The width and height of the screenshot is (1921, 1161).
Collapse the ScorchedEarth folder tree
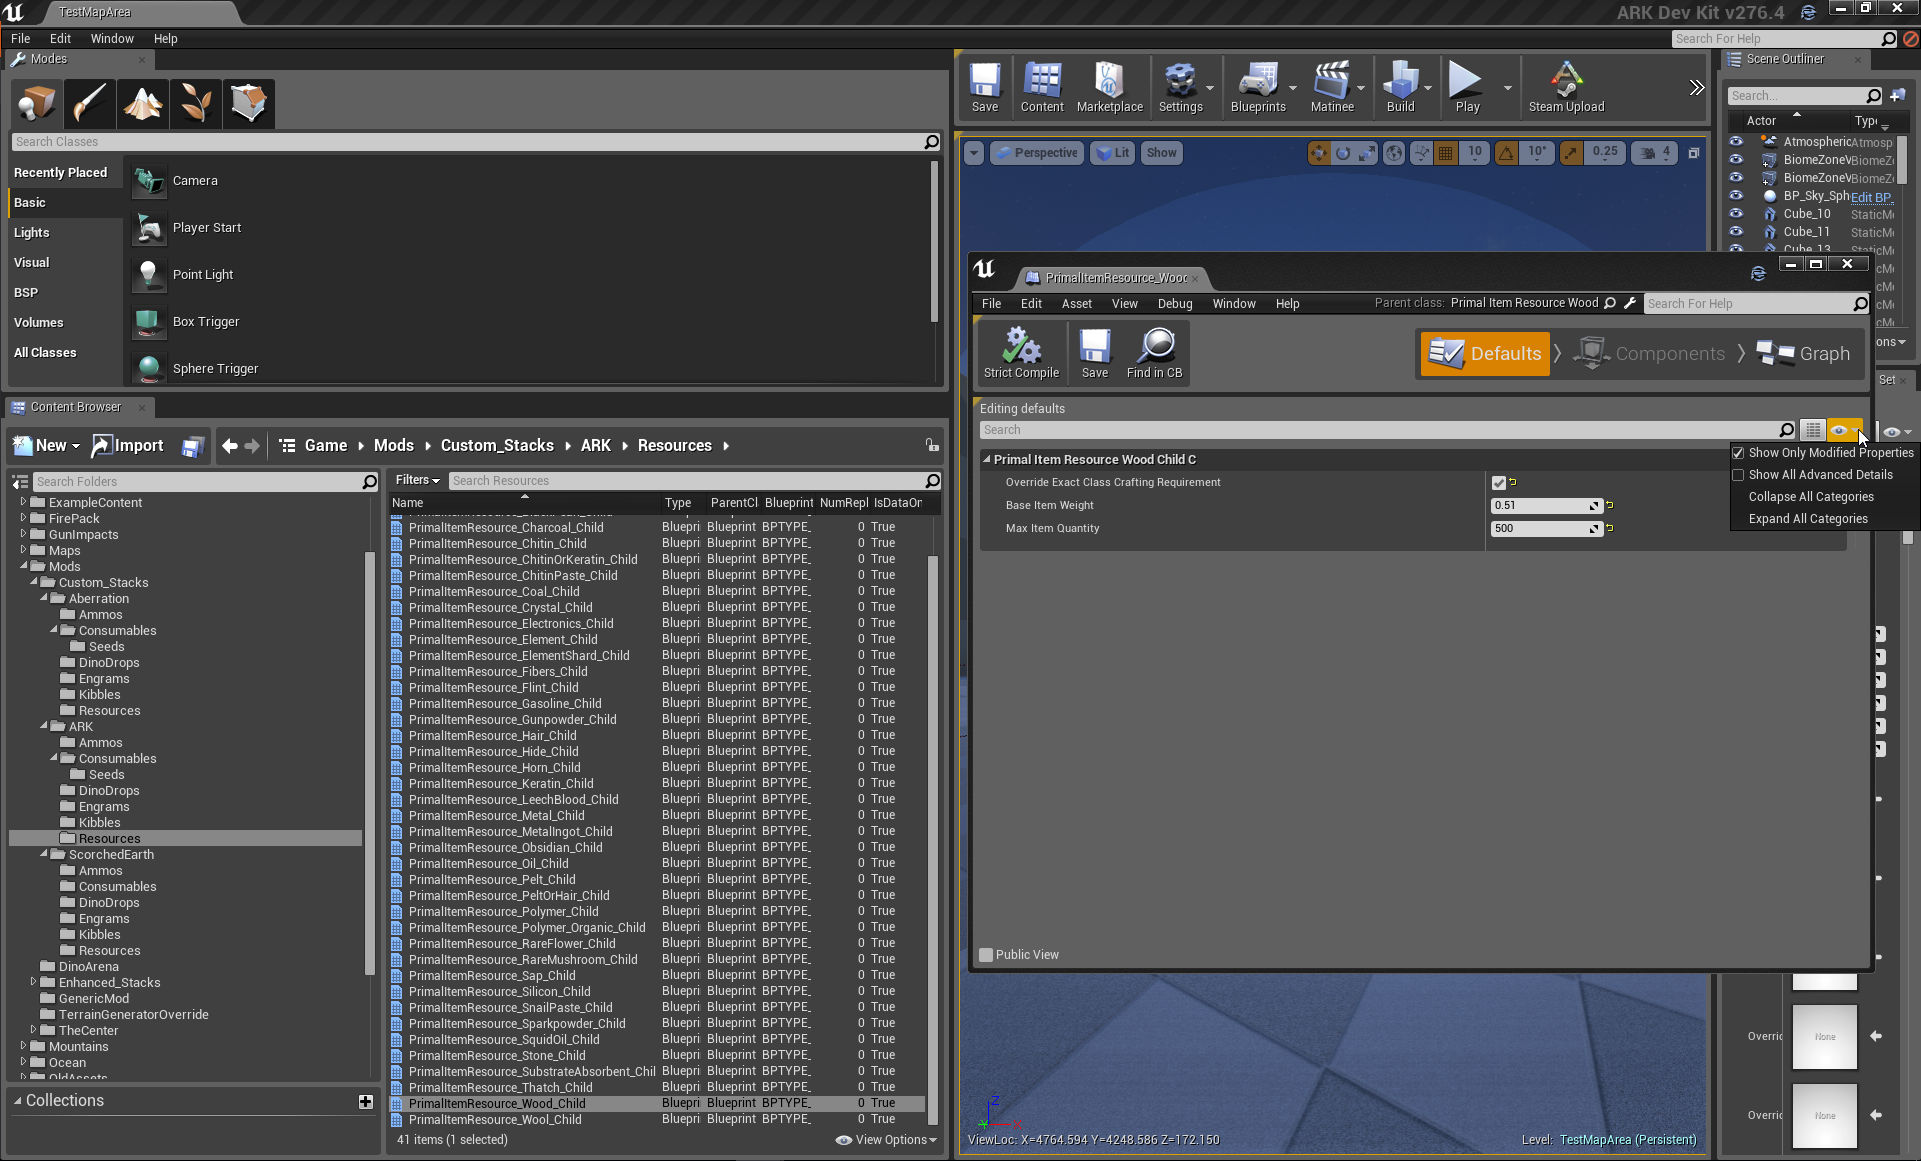click(x=44, y=855)
